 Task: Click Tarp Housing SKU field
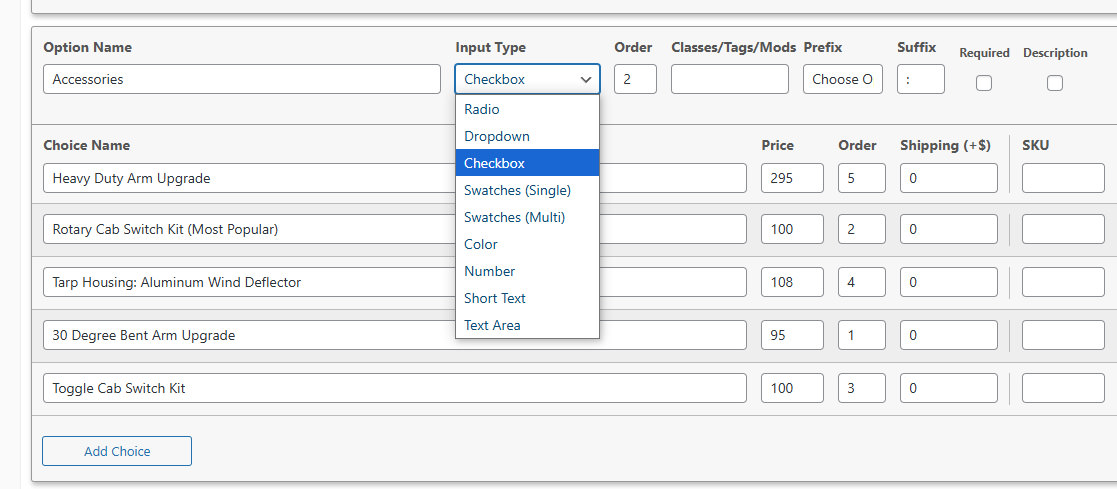pos(1064,282)
